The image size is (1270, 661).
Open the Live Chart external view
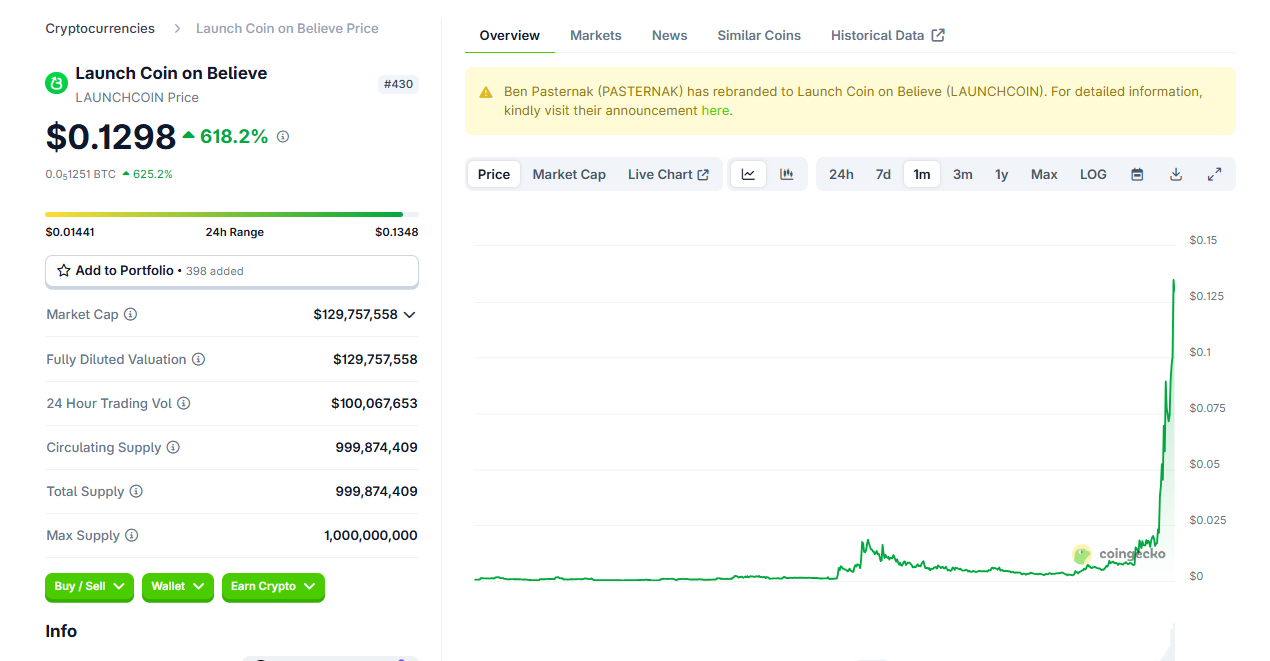tap(668, 174)
